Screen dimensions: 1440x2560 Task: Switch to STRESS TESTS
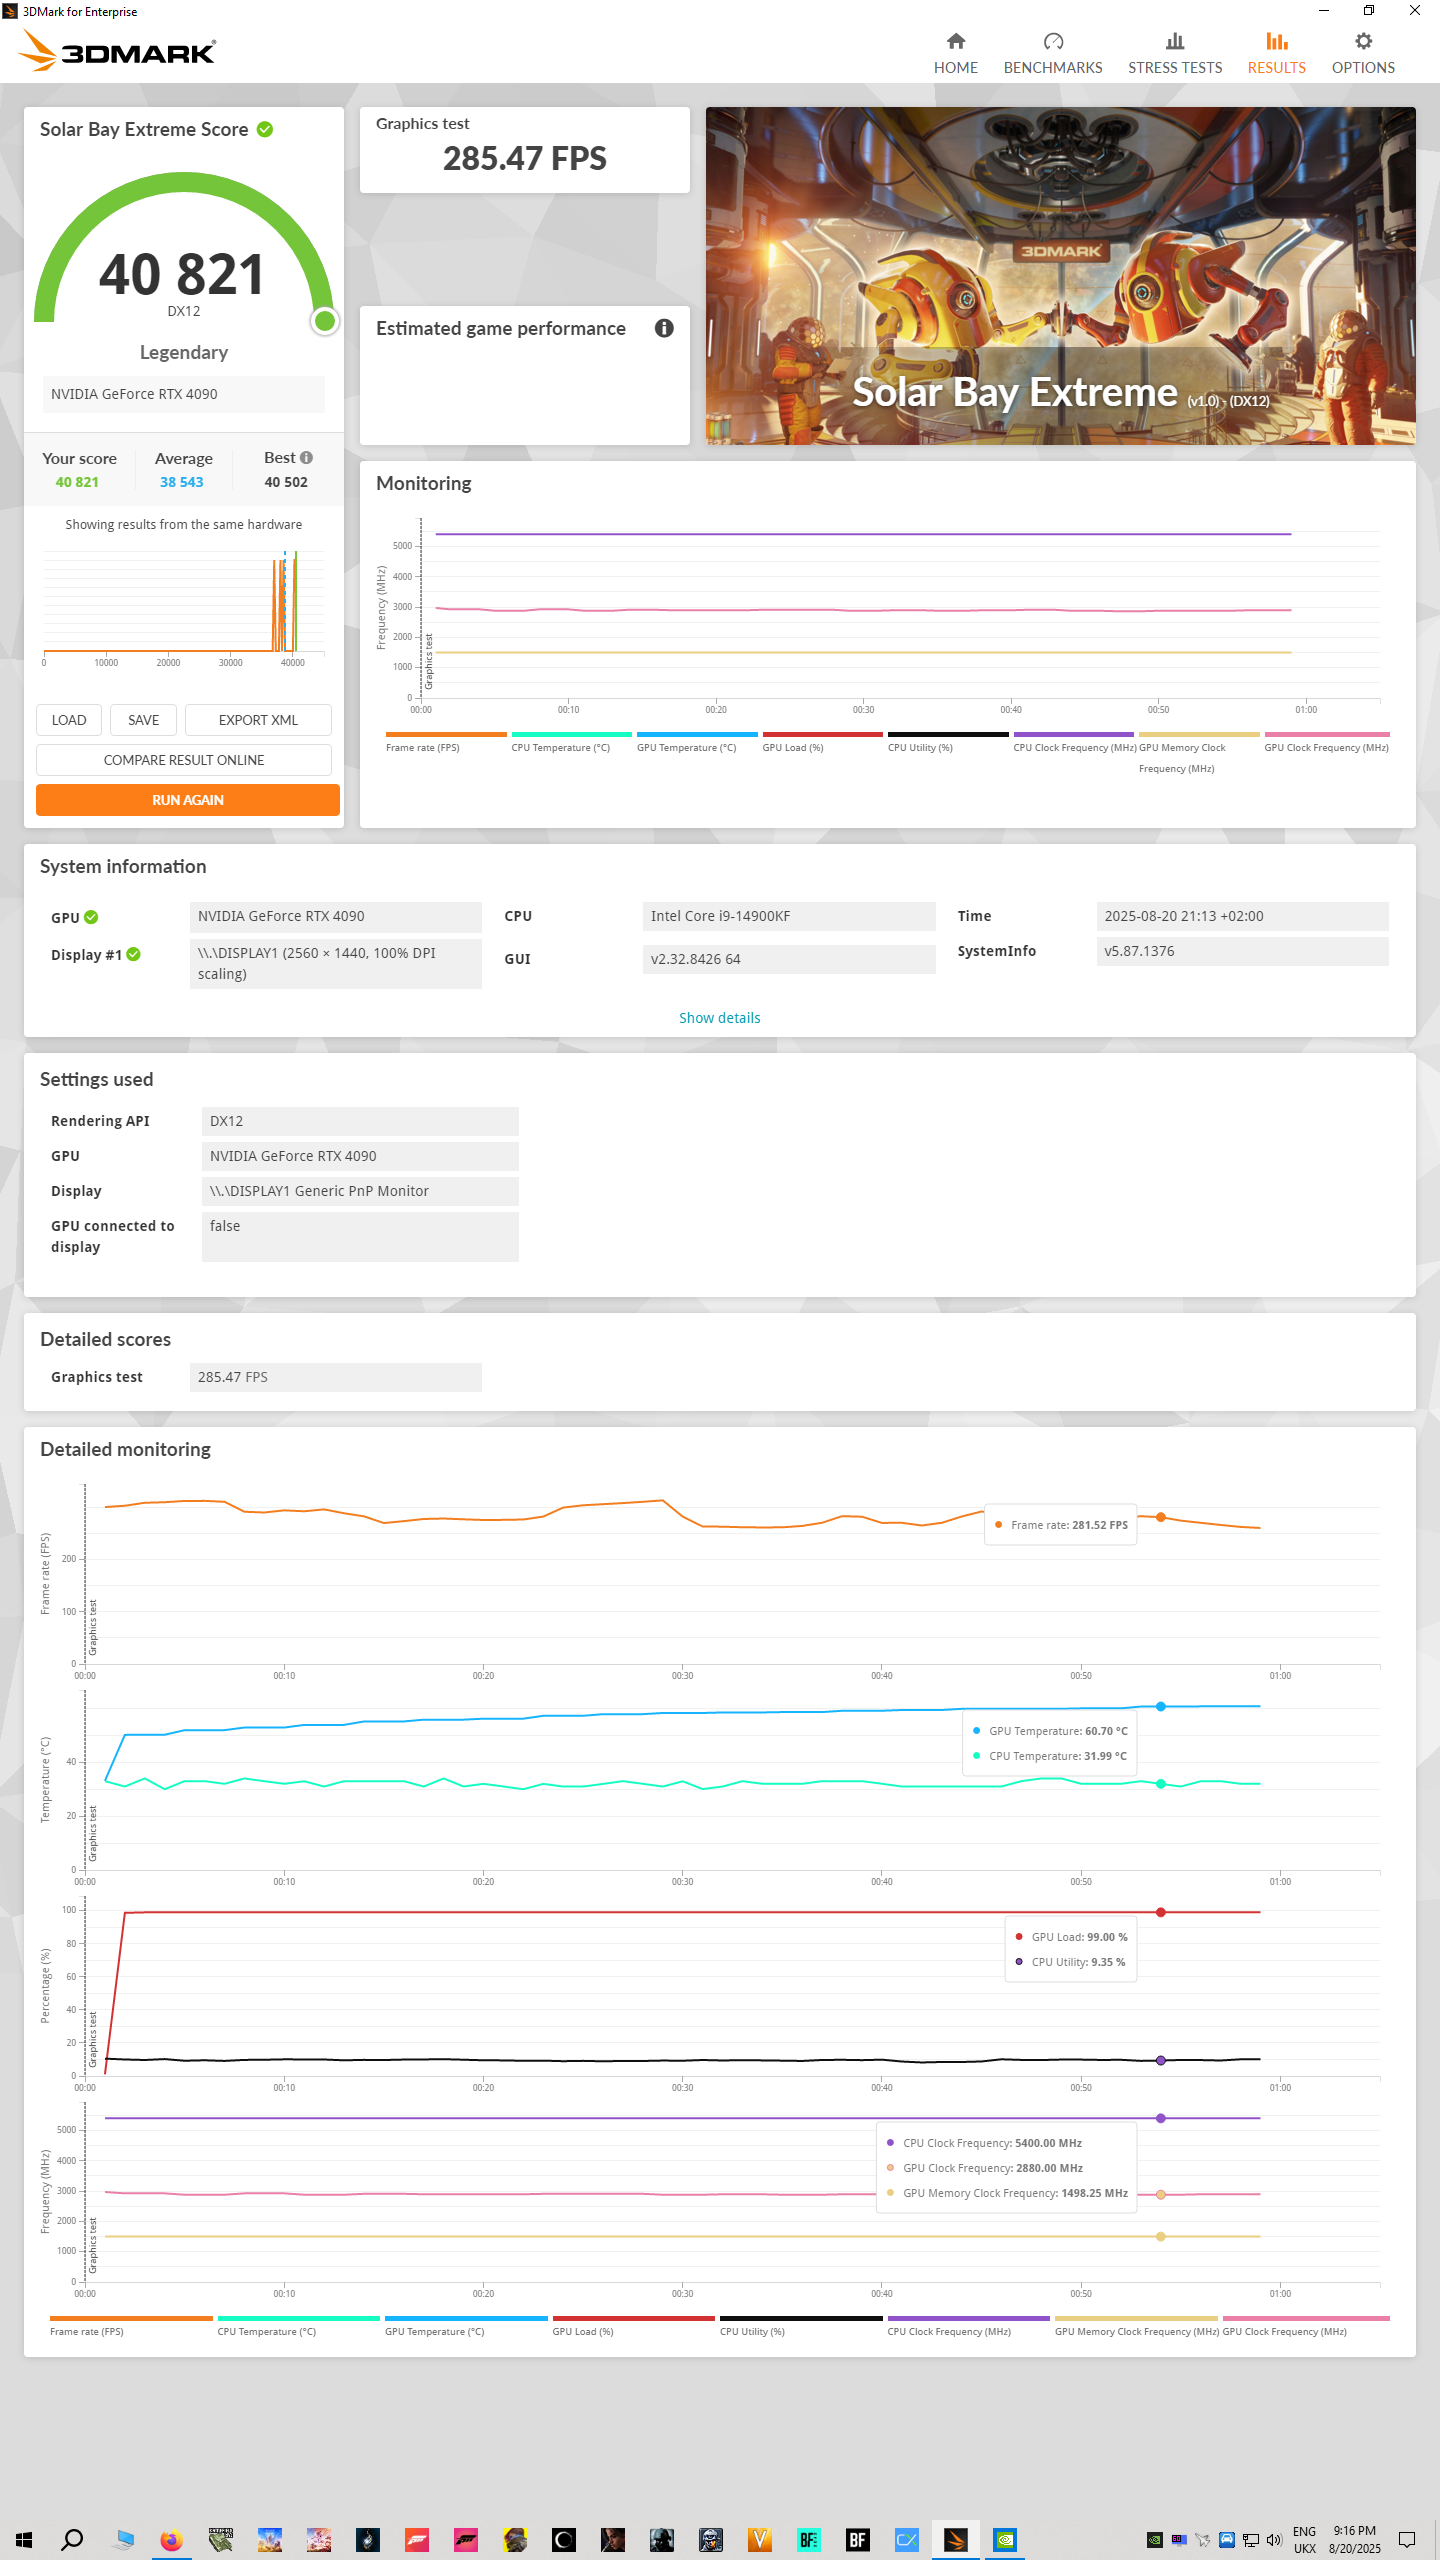tap(1175, 53)
